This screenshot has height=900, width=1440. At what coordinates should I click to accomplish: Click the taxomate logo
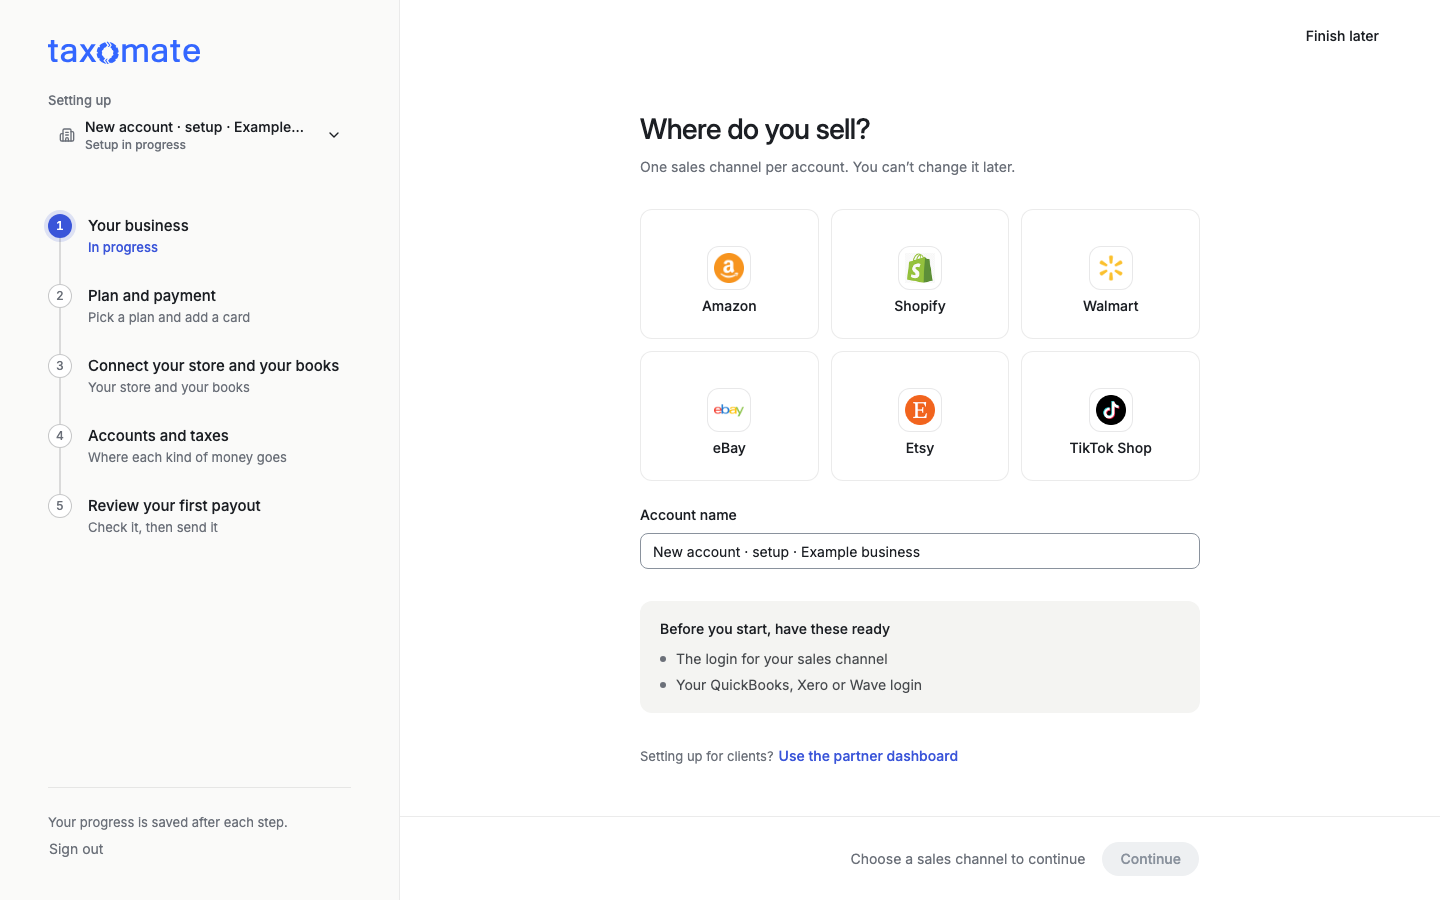[124, 51]
